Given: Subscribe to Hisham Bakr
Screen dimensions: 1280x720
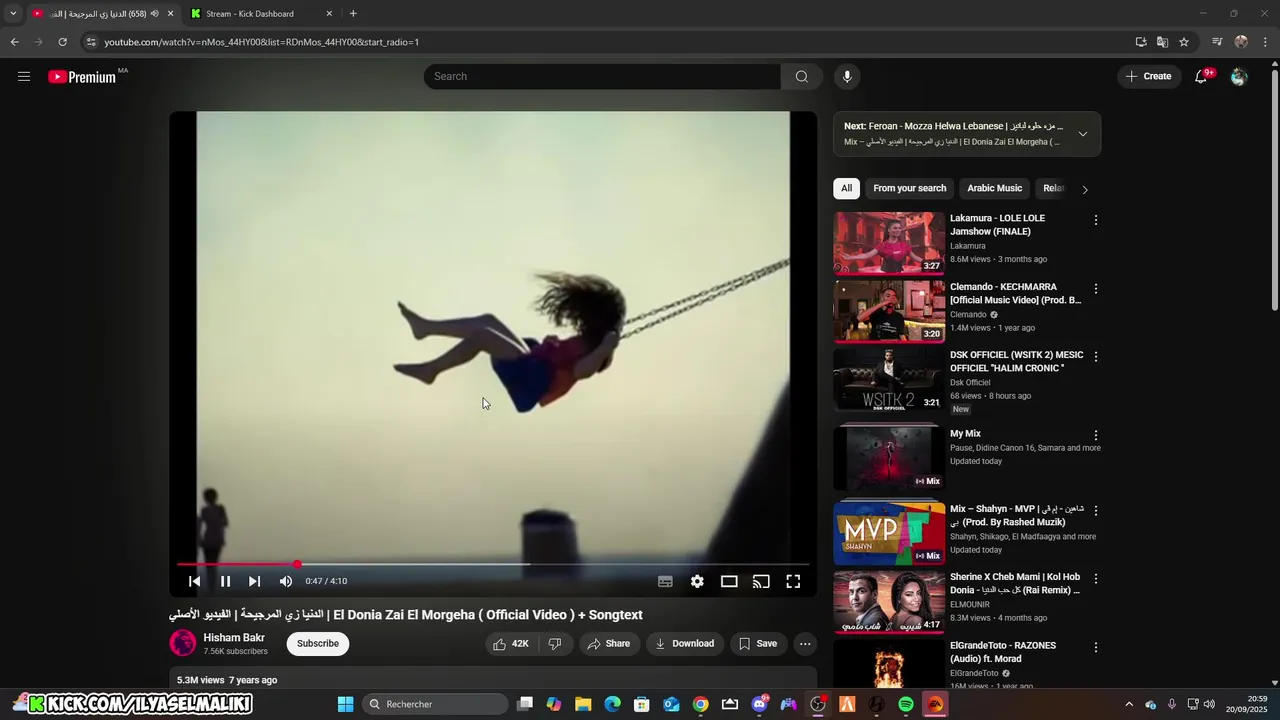Looking at the screenshot, I should point(318,644).
